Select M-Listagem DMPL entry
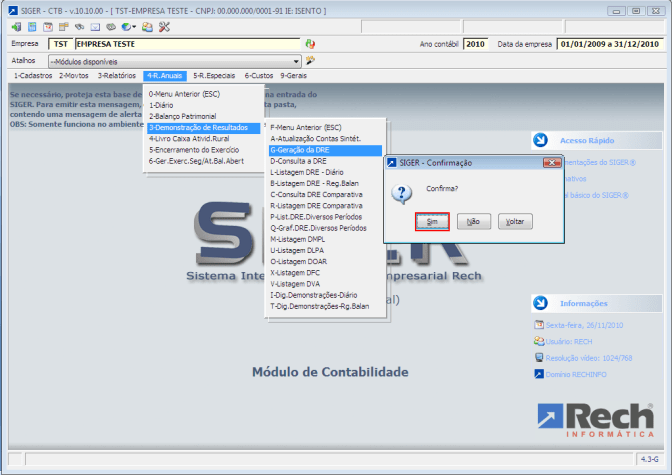Image resolution: width=672 pixels, height=475 pixels. (x=325, y=239)
